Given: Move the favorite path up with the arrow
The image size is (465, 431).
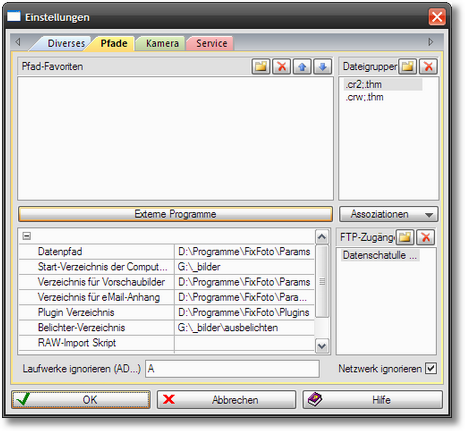Looking at the screenshot, I should [x=302, y=66].
